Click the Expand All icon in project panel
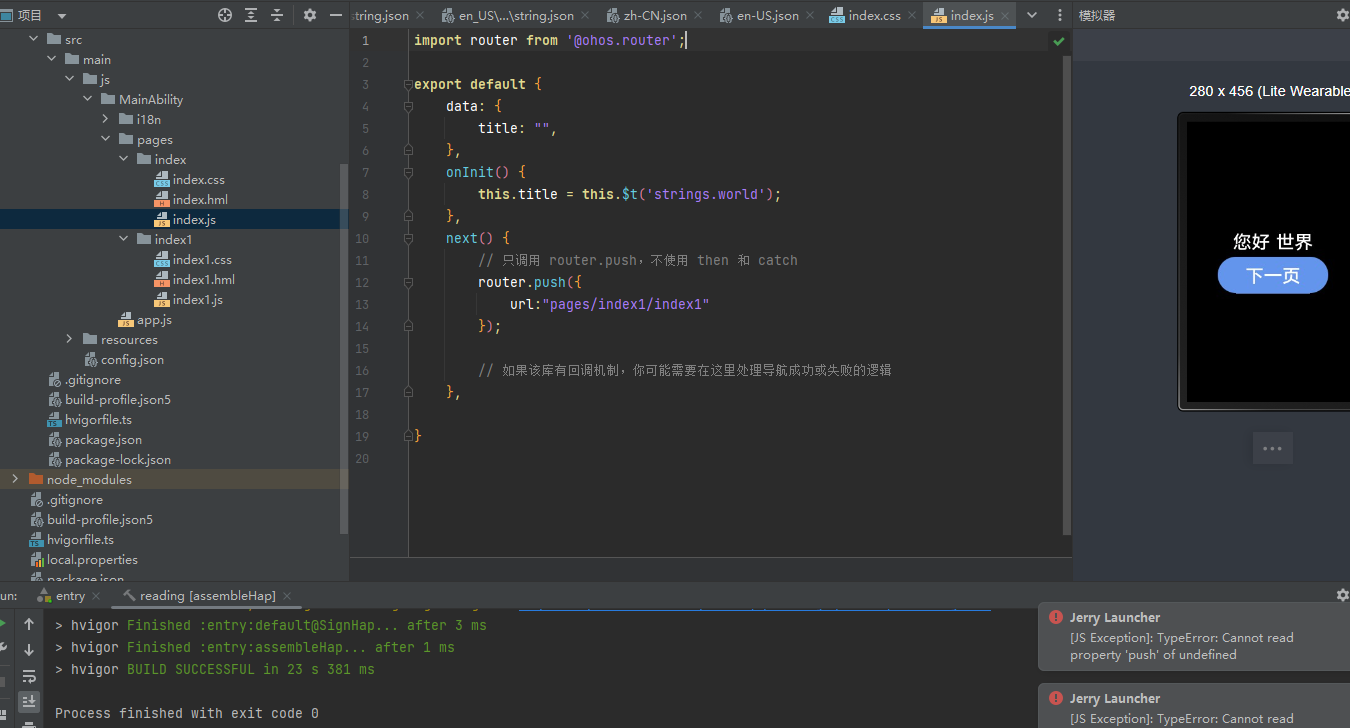This screenshot has width=1350, height=728. [251, 15]
